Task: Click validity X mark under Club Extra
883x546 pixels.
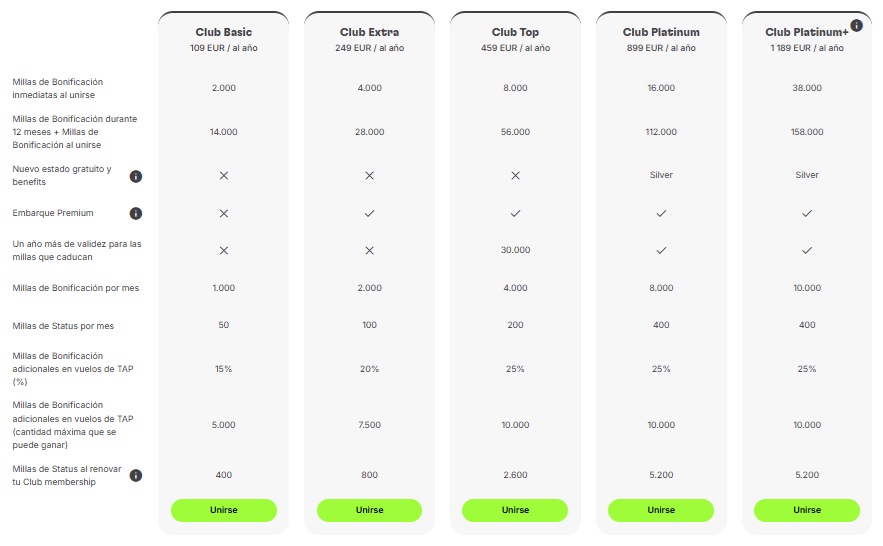Action: tap(369, 250)
